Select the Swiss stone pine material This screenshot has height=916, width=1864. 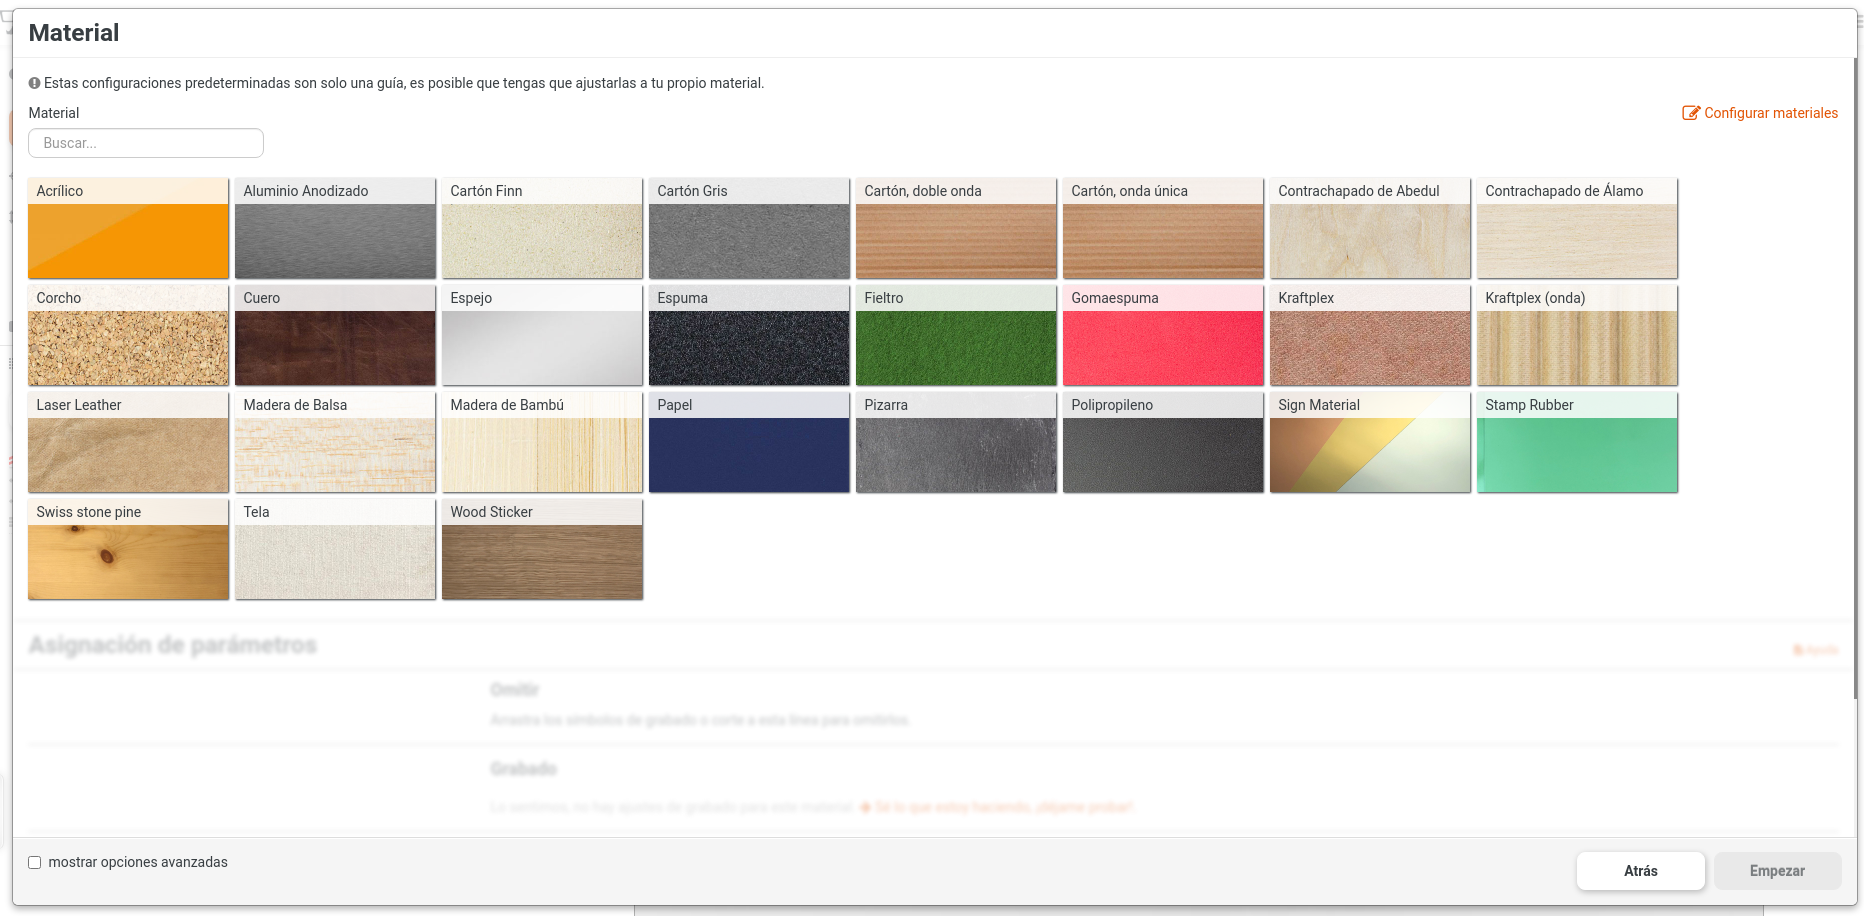[128, 550]
